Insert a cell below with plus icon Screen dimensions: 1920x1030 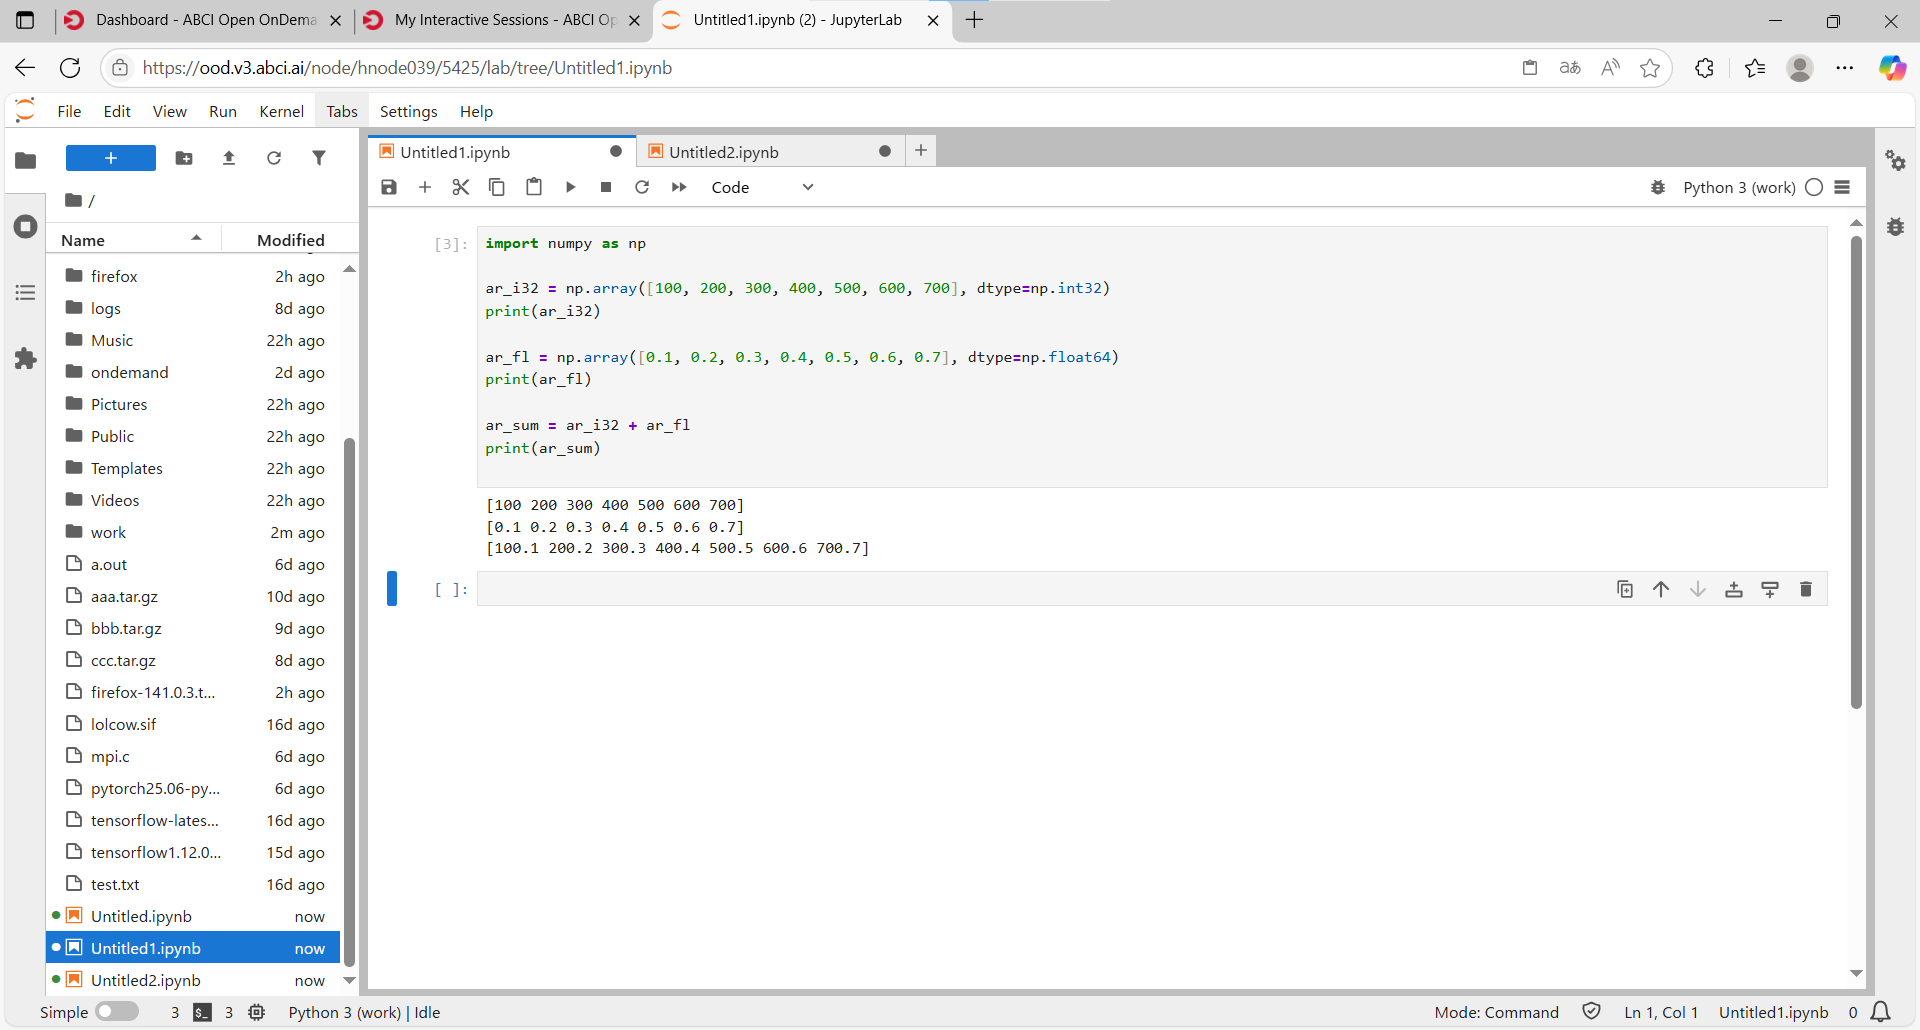[x=425, y=187]
